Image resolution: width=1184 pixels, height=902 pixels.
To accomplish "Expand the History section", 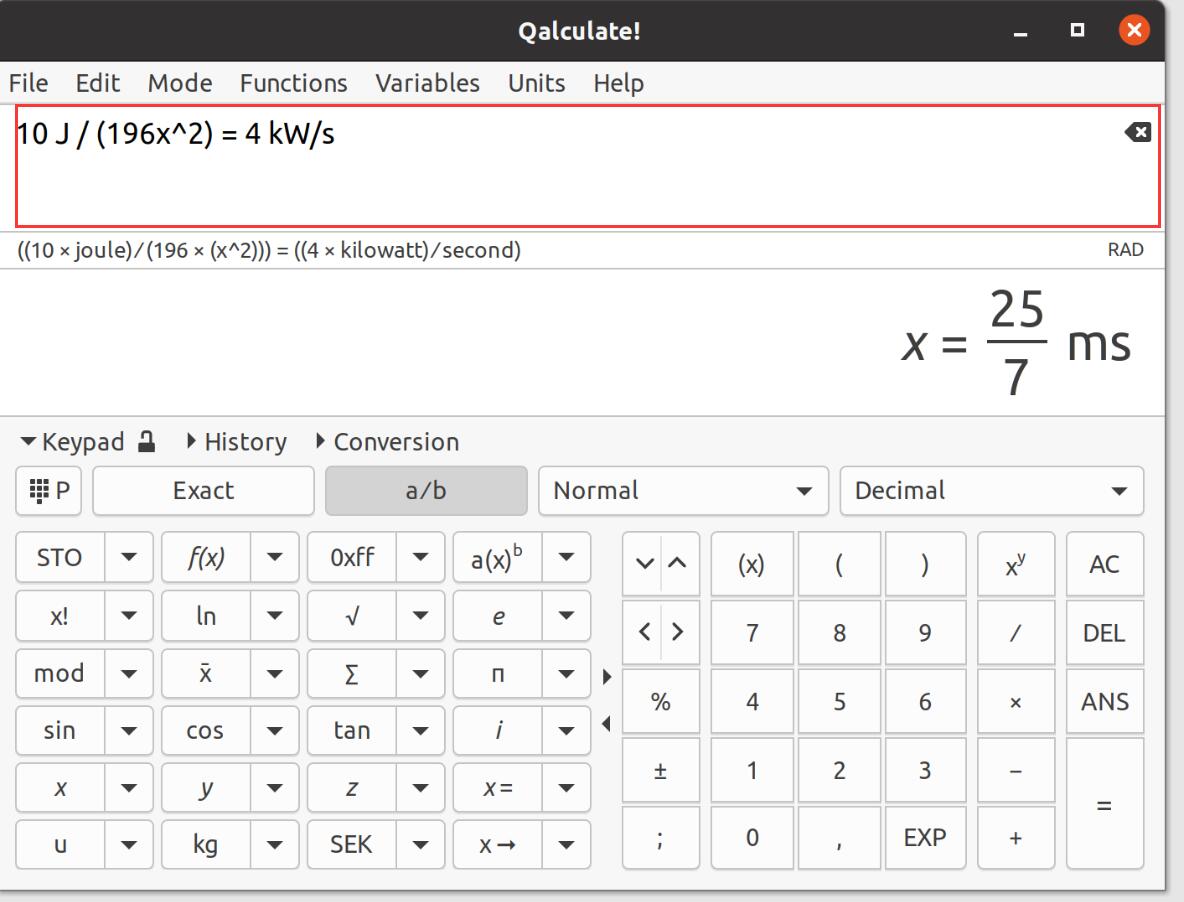I will [237, 442].
